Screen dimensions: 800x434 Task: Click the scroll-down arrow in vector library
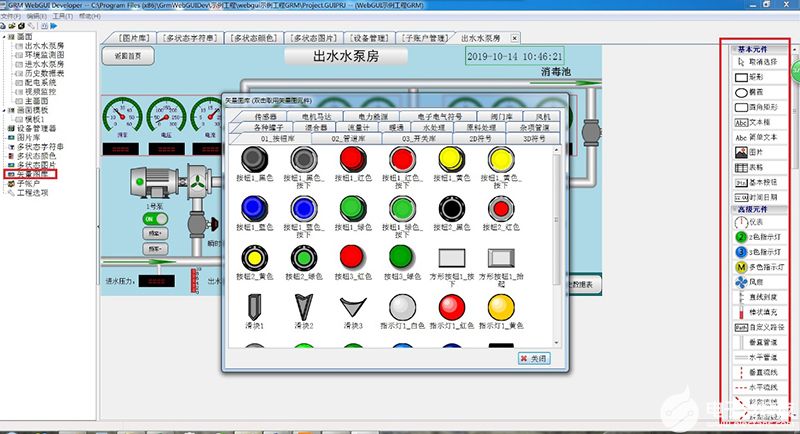pos(556,343)
